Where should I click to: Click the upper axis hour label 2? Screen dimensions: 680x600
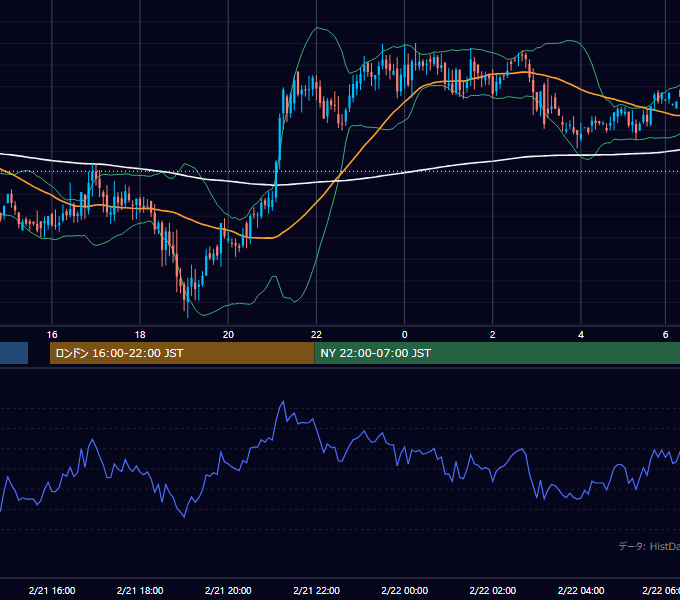coord(493,335)
